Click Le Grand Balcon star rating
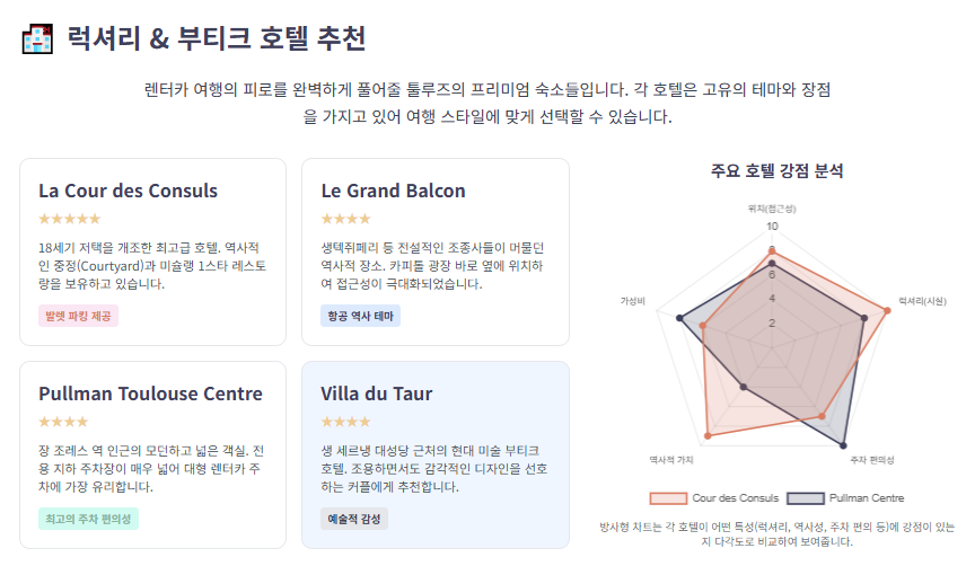Screen dimensions: 975x566 click(x=346, y=219)
